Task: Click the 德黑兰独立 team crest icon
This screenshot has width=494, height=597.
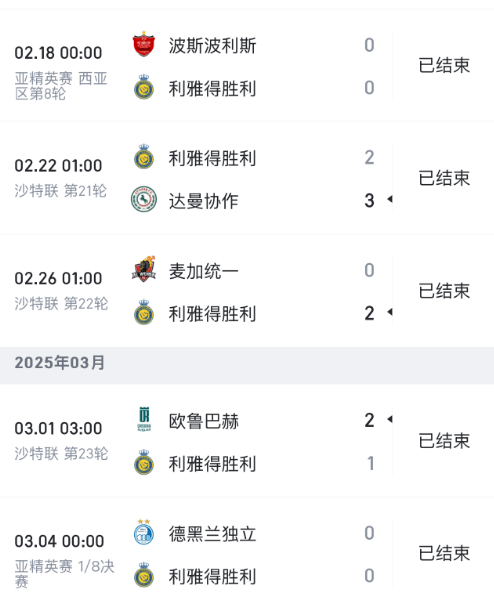Action: tap(144, 532)
